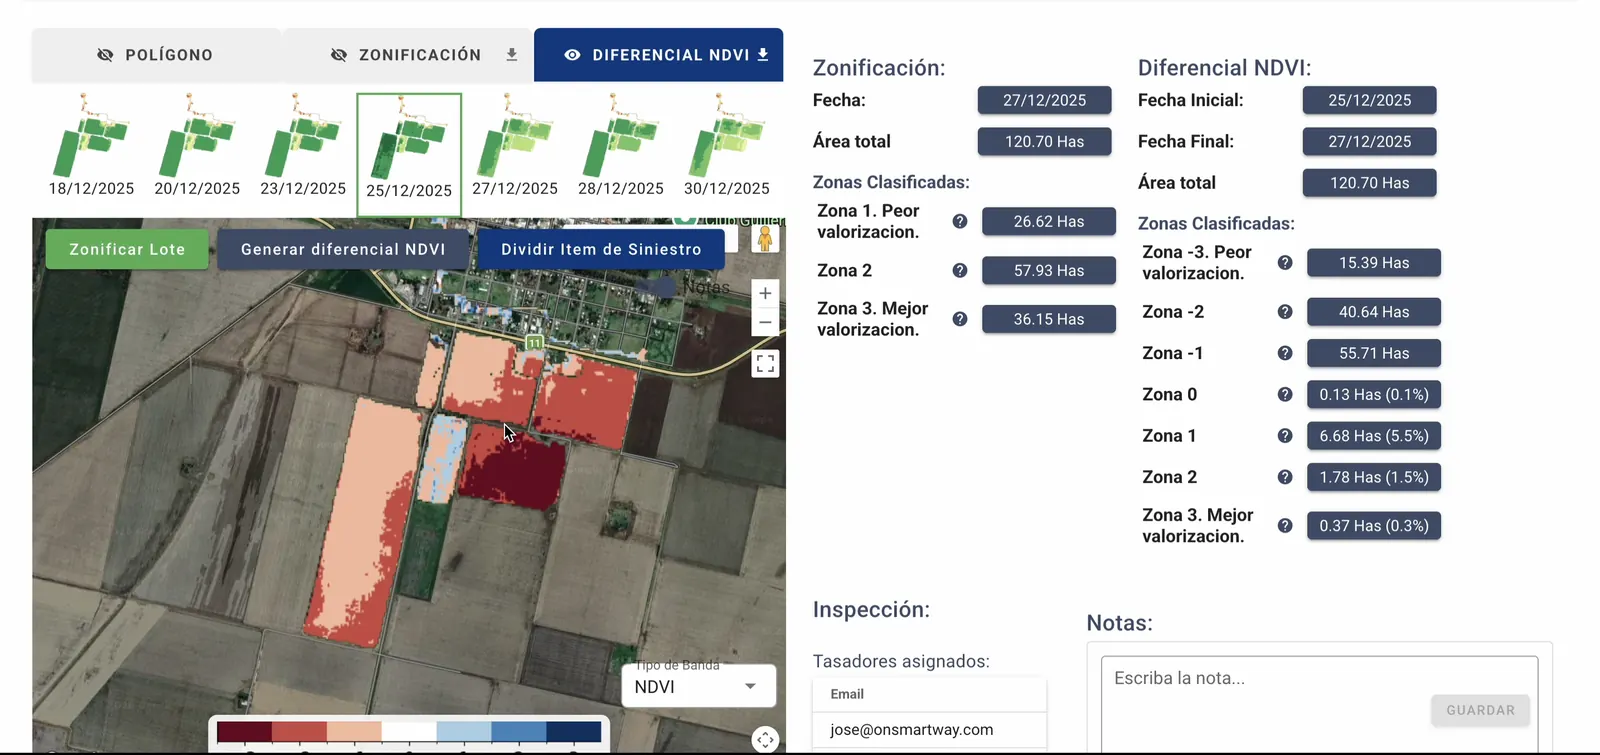Select the 18/12/2025 image thumbnail
The width and height of the screenshot is (1600, 755).
tap(91, 145)
